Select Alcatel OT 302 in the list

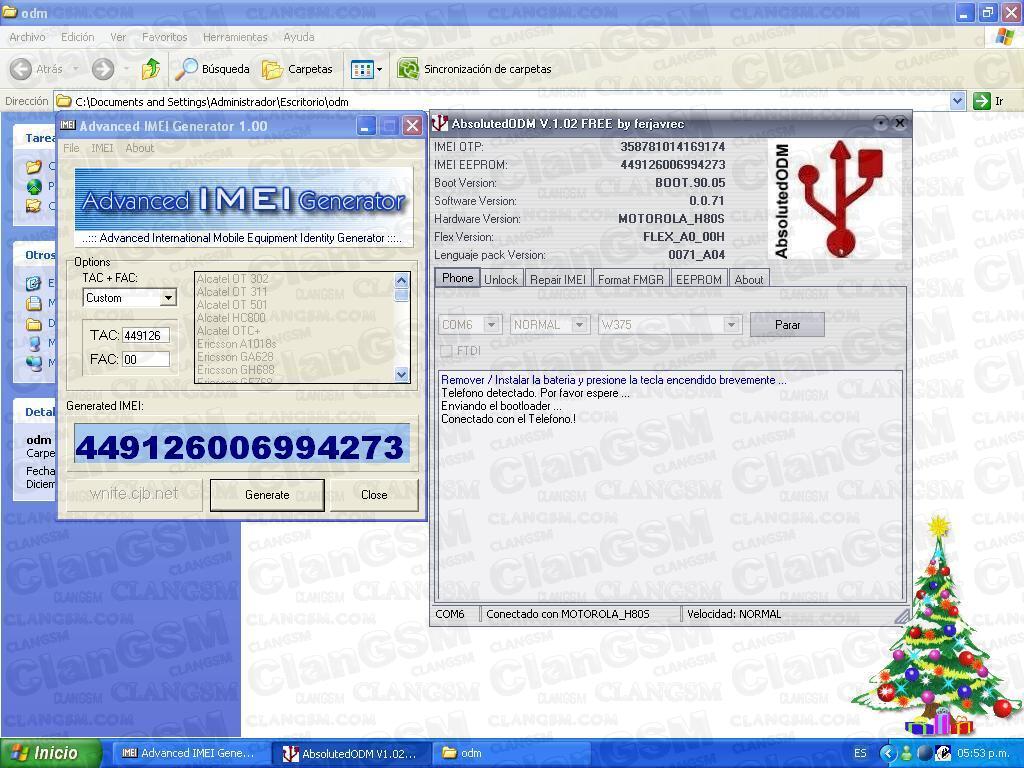point(232,279)
